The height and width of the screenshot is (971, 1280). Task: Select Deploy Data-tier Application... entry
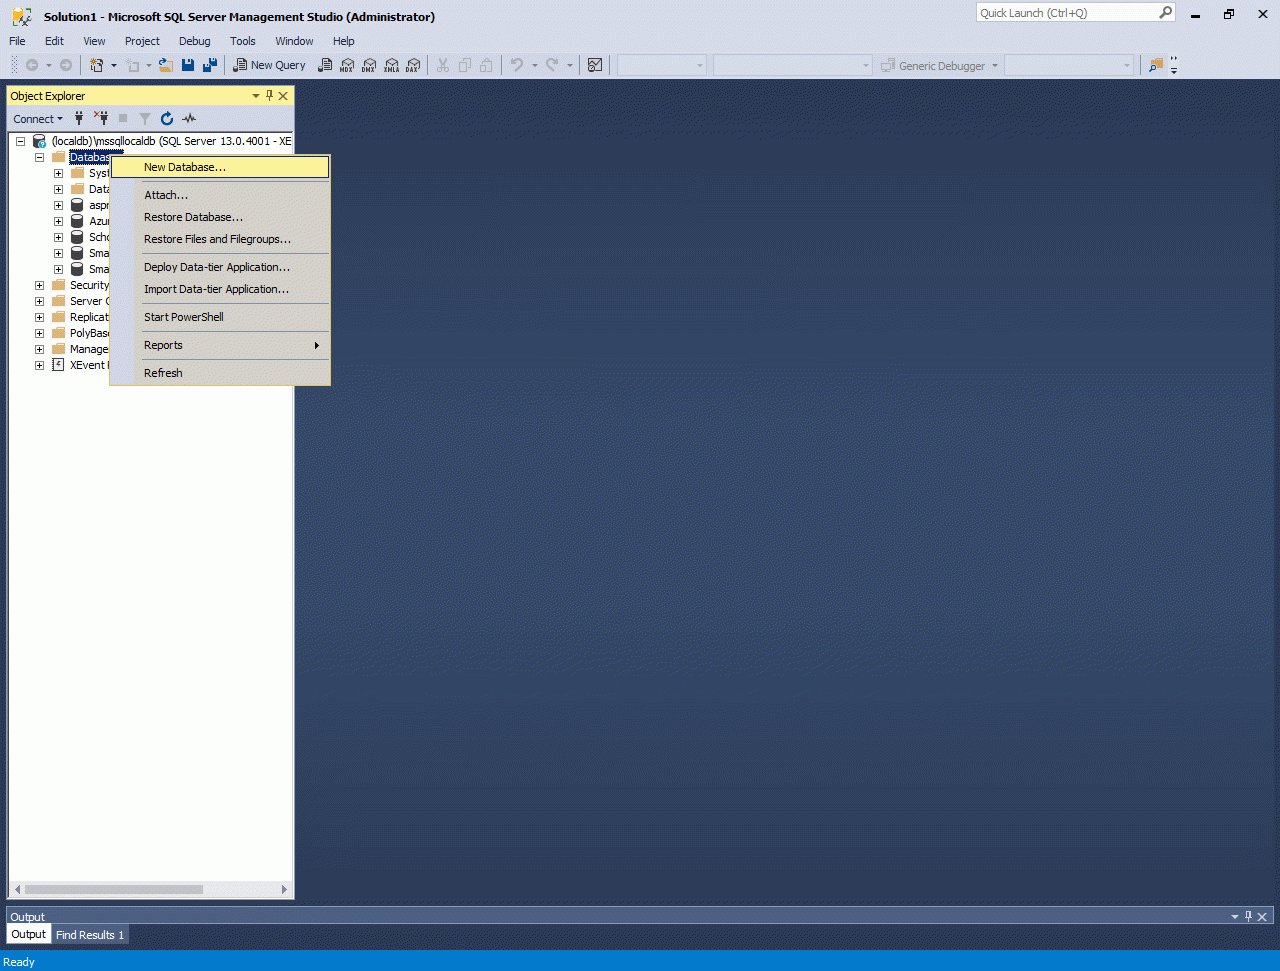point(220,267)
